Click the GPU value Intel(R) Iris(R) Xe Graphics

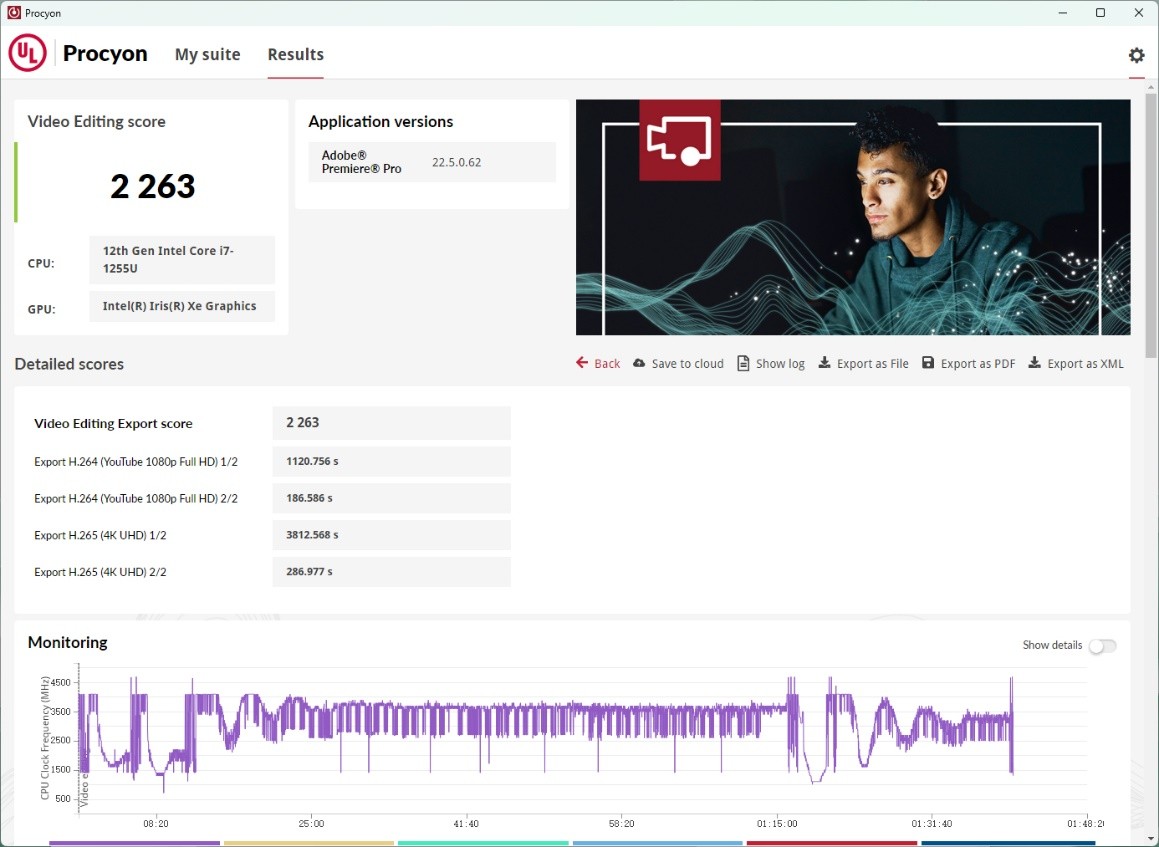point(182,306)
